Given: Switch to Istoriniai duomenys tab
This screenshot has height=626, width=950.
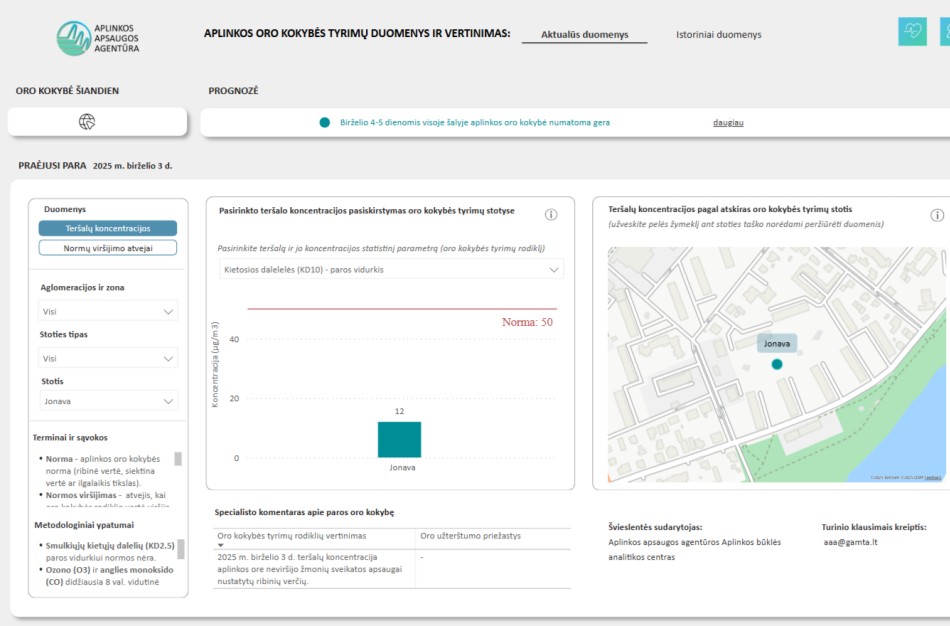Looking at the screenshot, I should 719,35.
